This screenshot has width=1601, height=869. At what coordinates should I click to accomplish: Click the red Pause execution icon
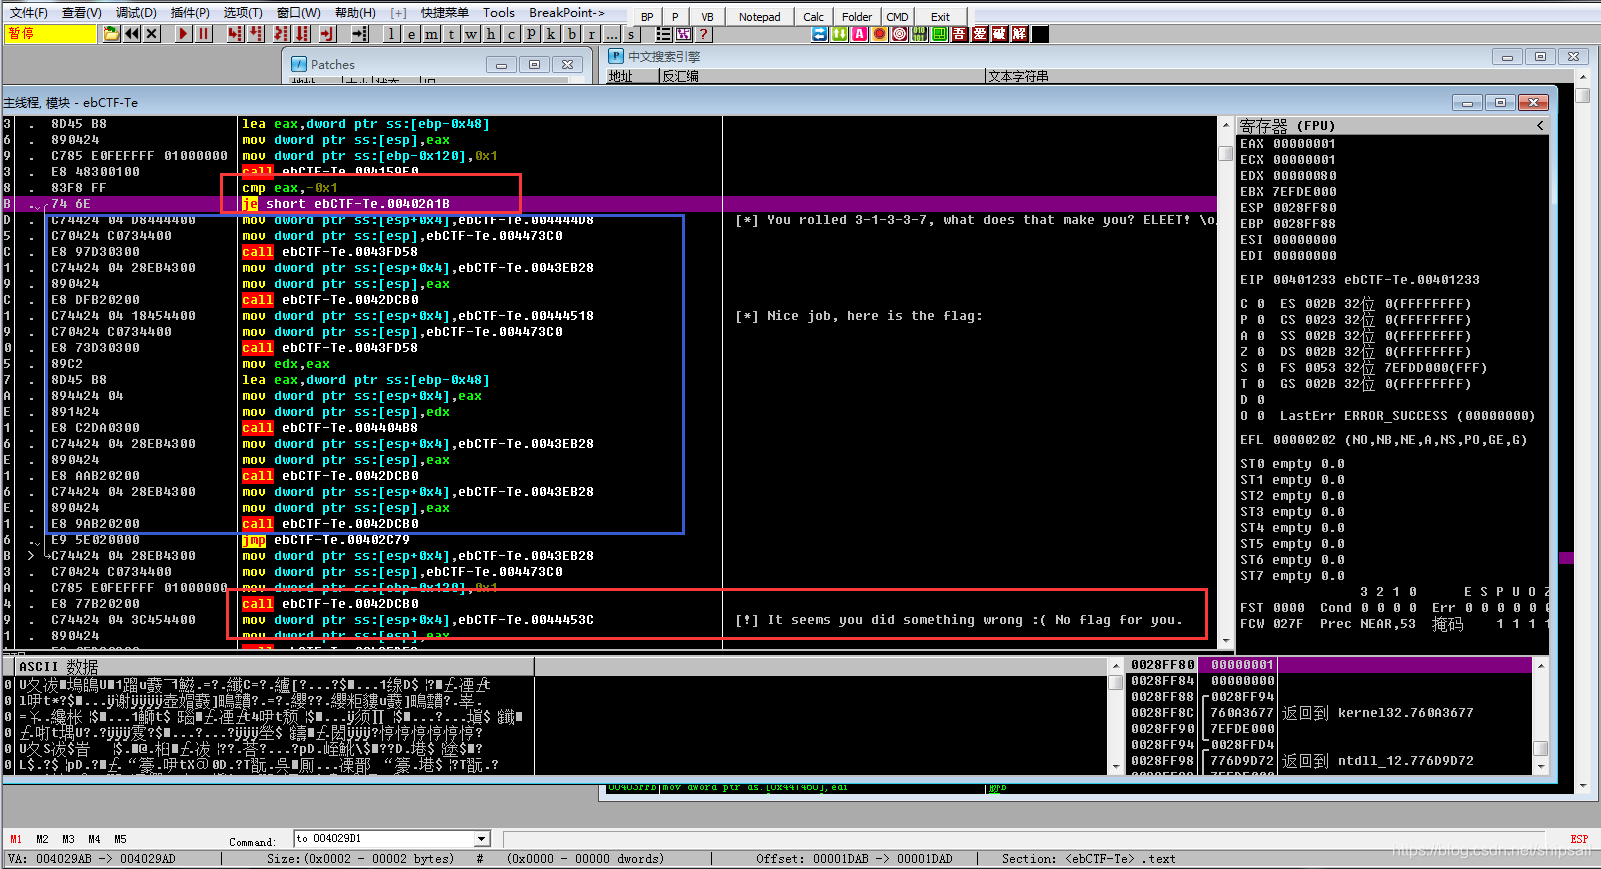click(203, 34)
